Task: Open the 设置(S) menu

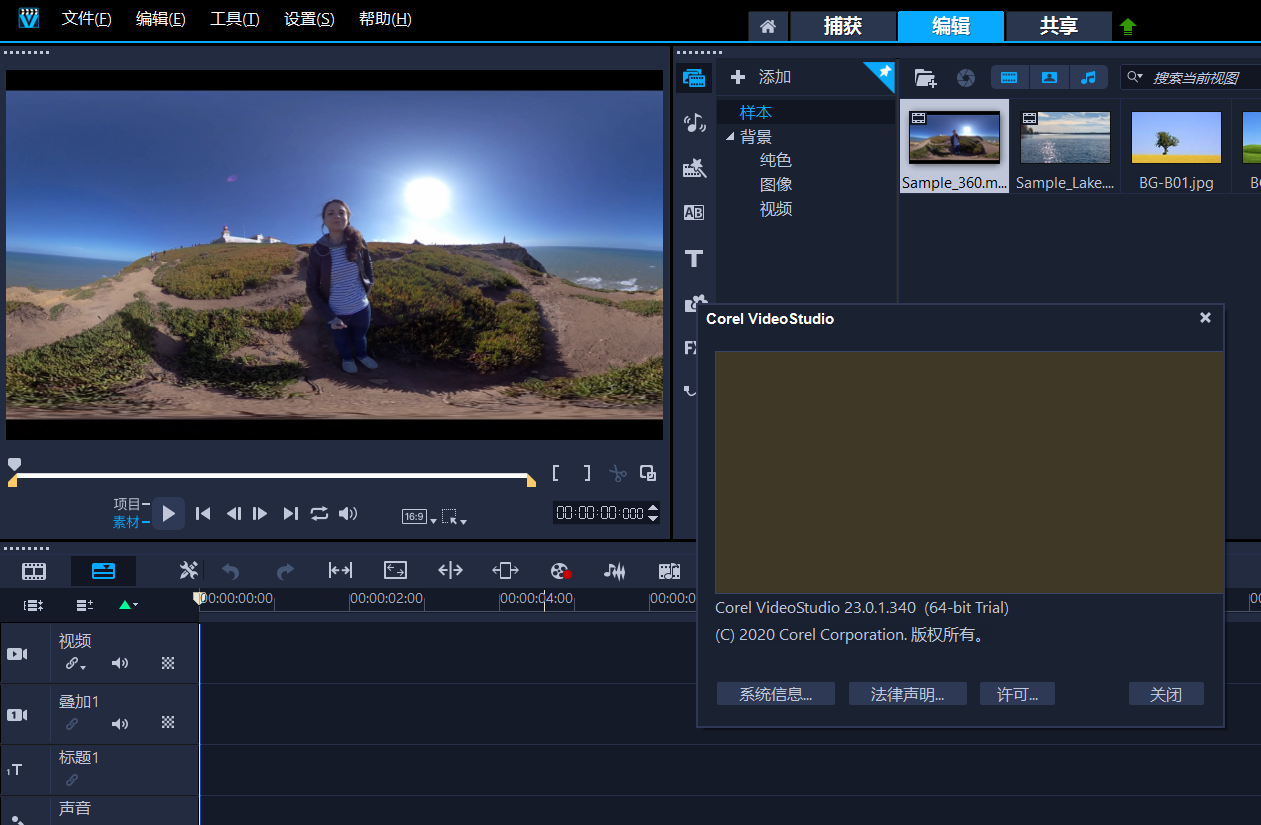Action: [x=309, y=19]
